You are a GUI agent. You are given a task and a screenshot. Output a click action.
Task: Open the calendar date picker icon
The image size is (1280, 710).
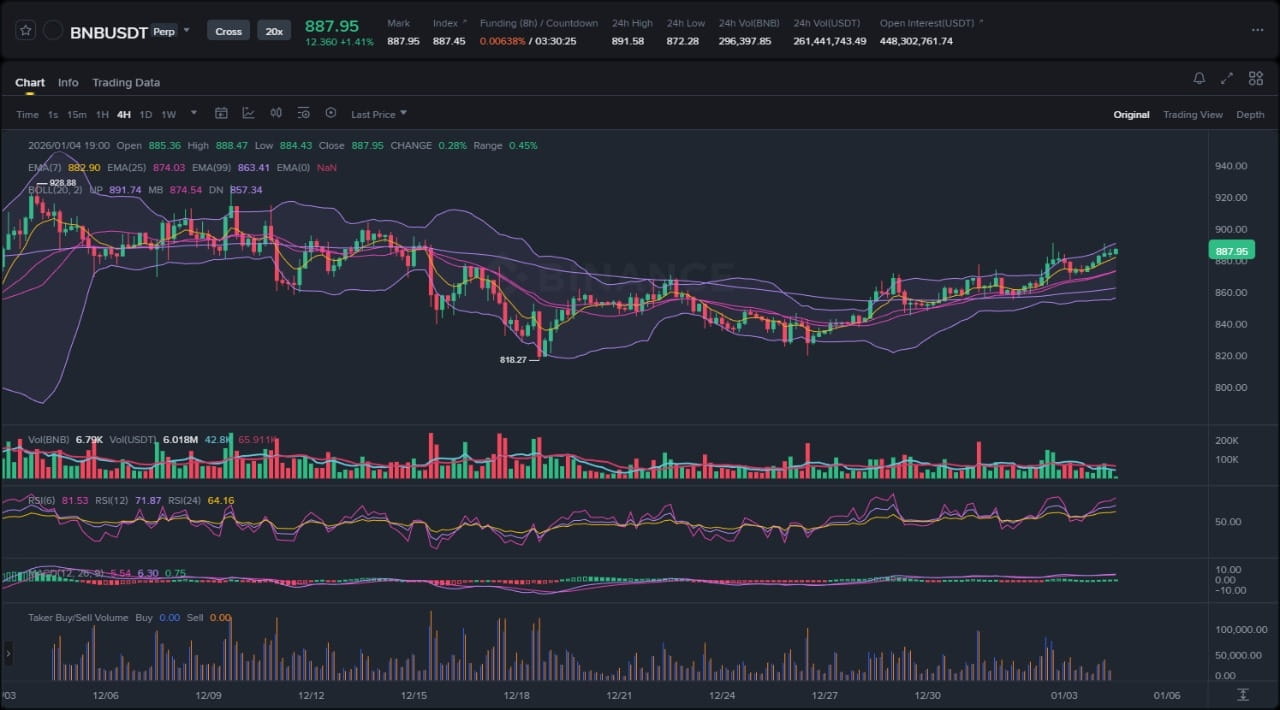221,114
